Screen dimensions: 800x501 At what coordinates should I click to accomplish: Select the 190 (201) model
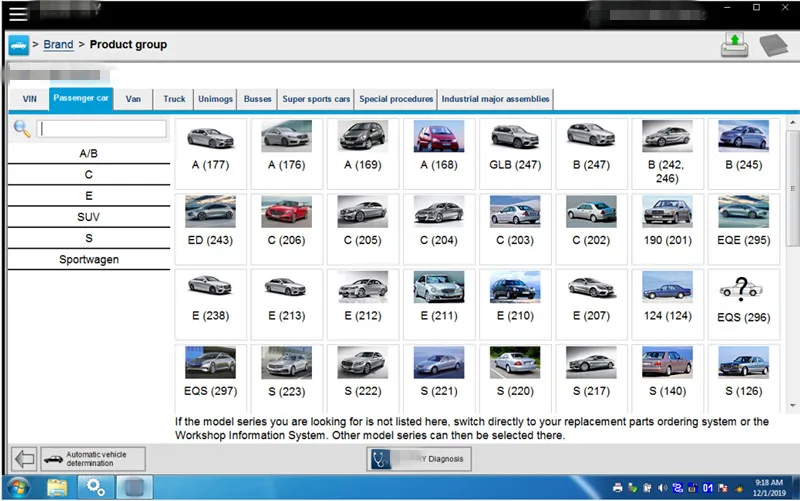coord(667,229)
